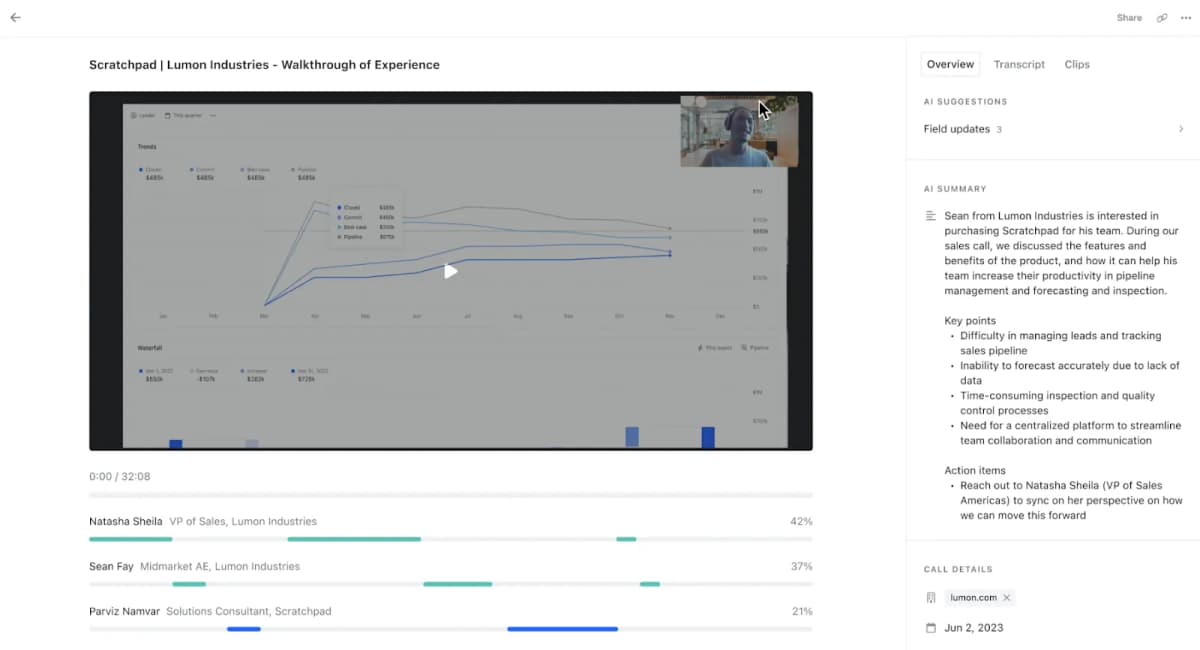
Task: Click Natasha Sheila's 42% talk share
Action: pyautogui.click(x=801, y=521)
